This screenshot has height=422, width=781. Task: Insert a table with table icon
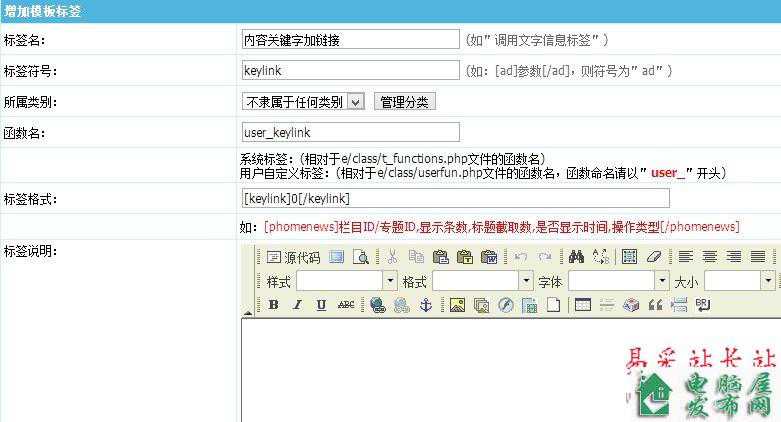pyautogui.click(x=583, y=304)
